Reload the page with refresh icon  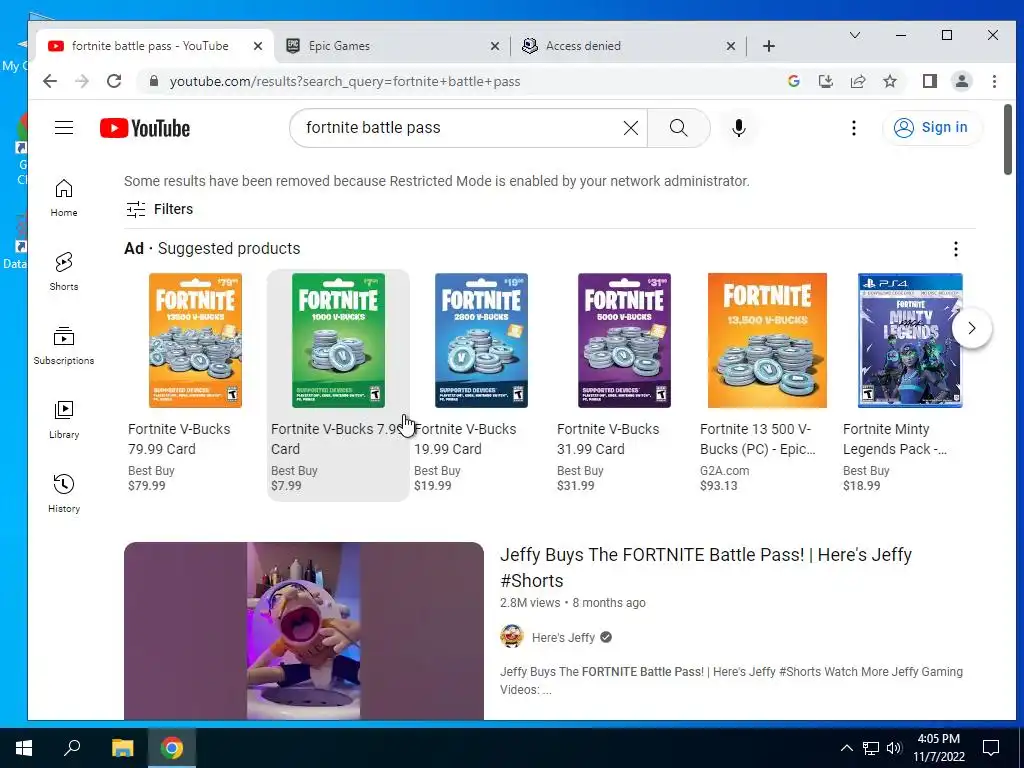pyautogui.click(x=114, y=81)
